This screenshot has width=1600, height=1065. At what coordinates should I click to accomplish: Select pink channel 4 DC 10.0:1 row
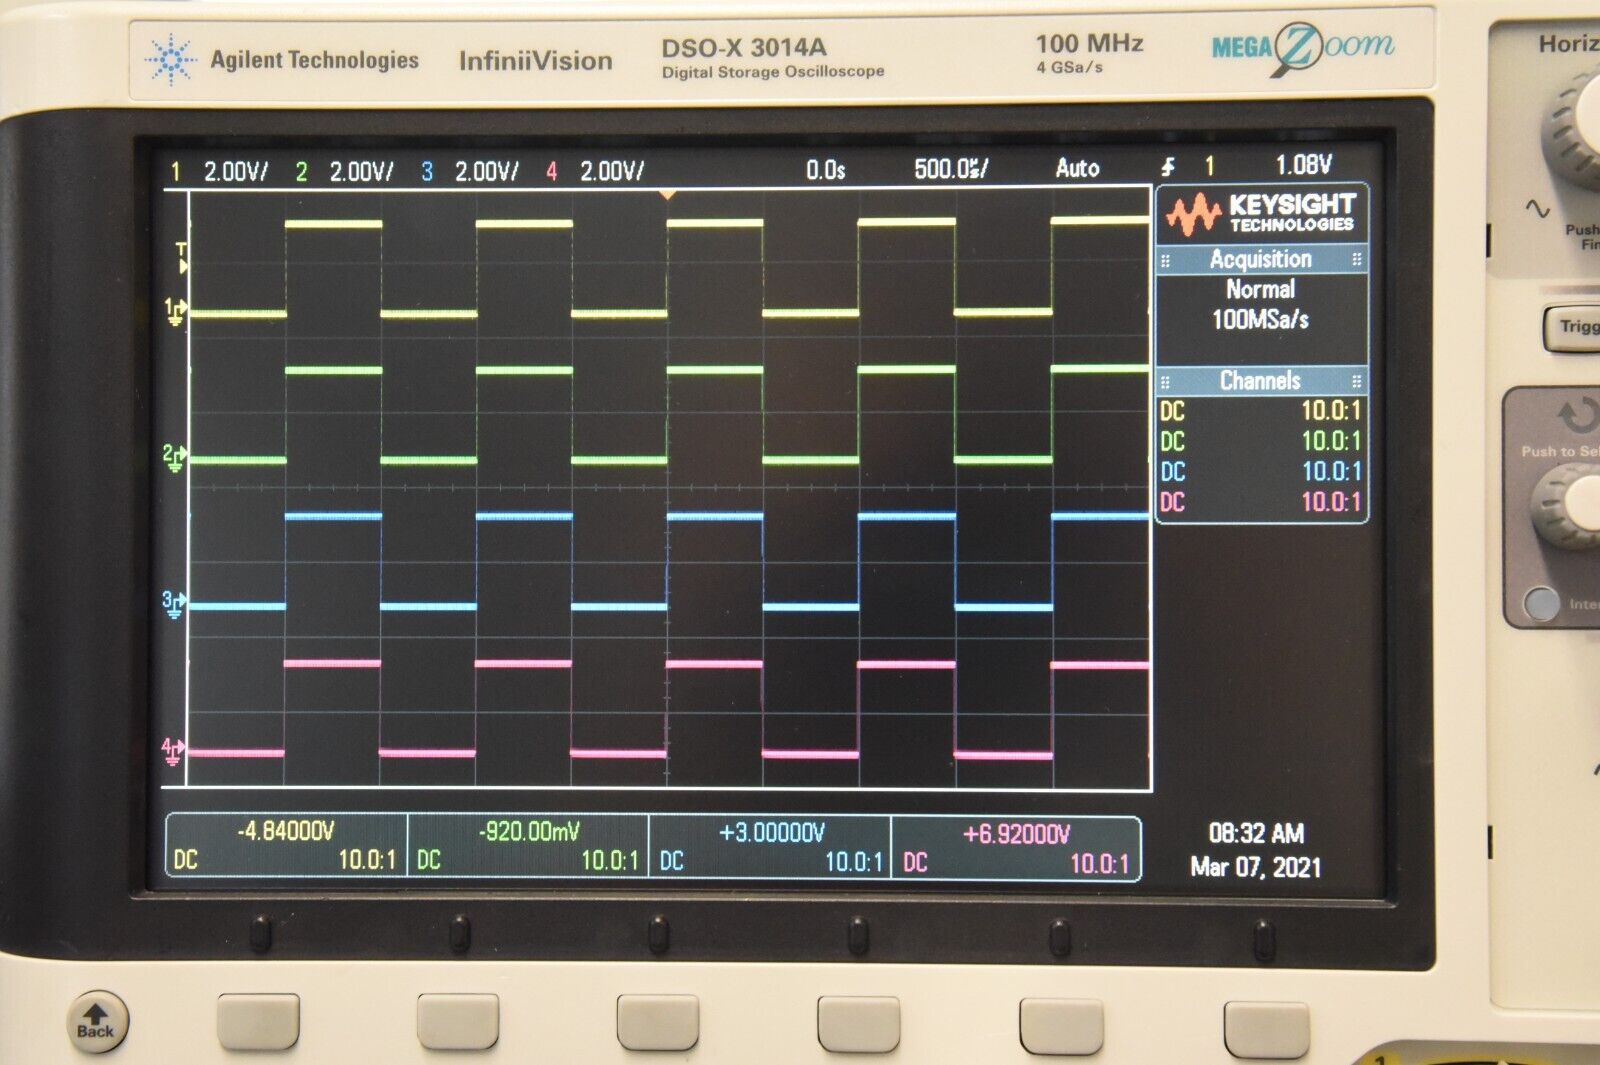(x=1261, y=502)
